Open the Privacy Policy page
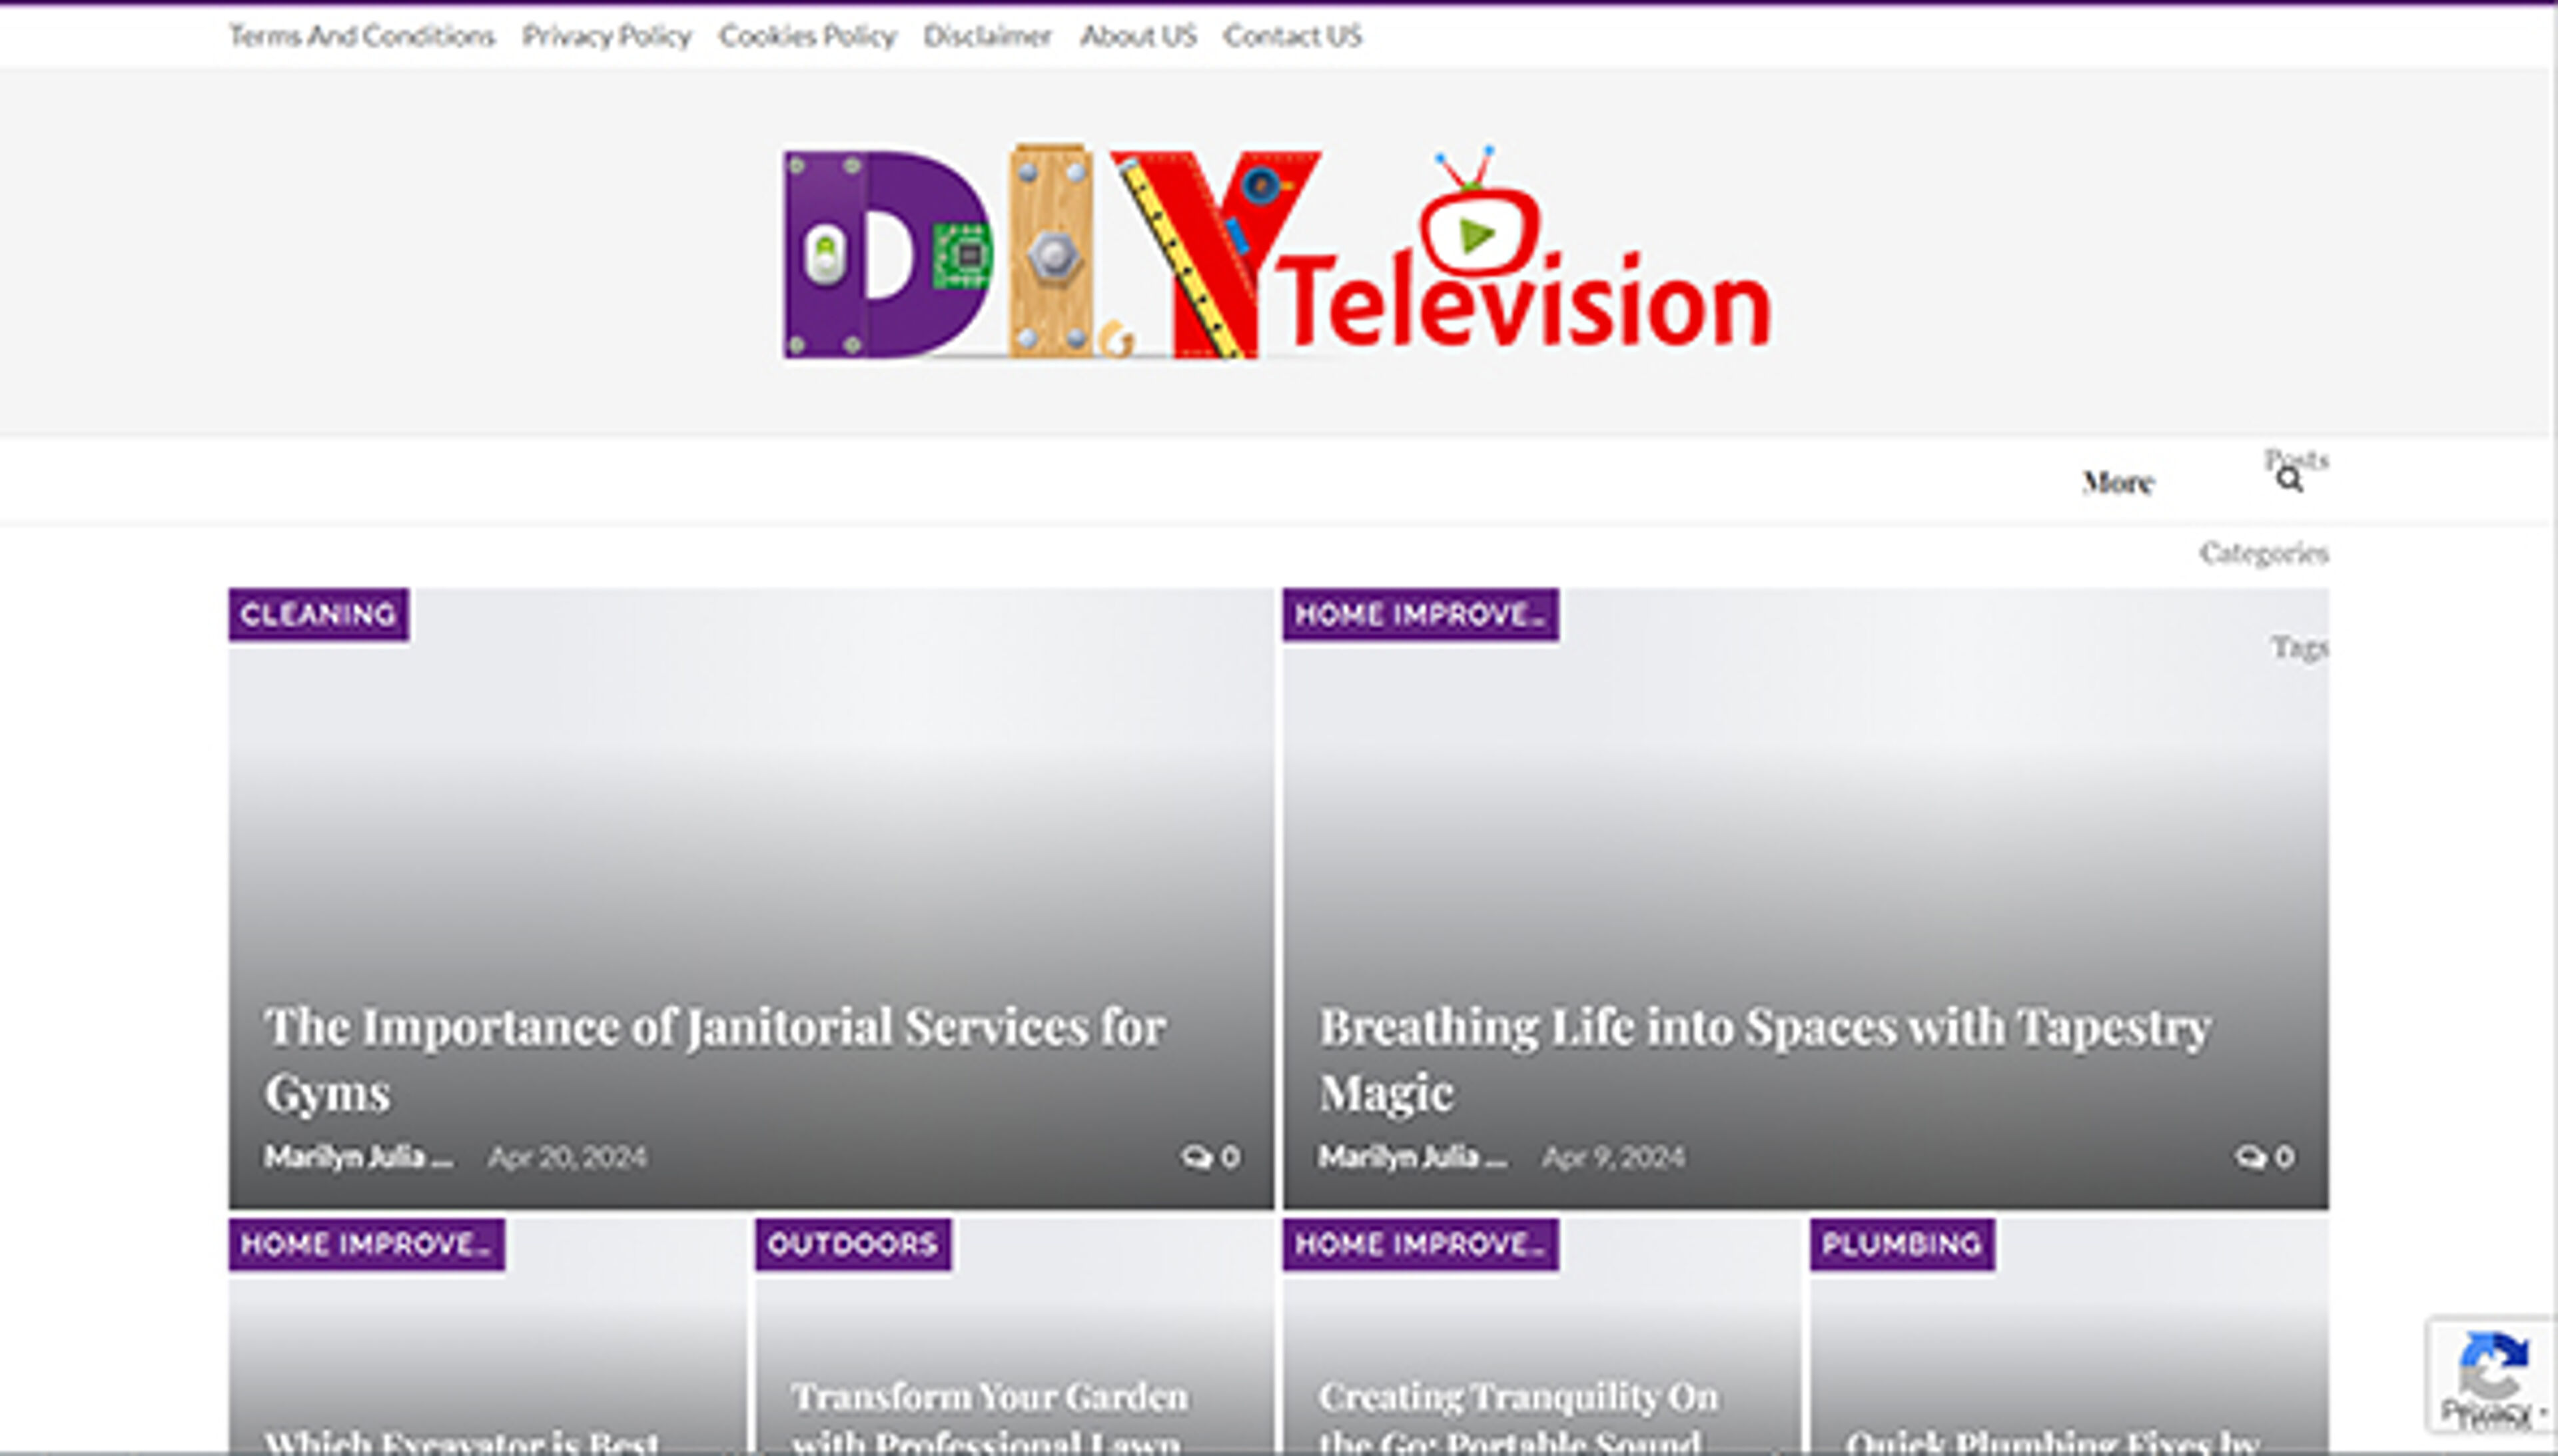This screenshot has height=1456, width=2558. tap(608, 37)
